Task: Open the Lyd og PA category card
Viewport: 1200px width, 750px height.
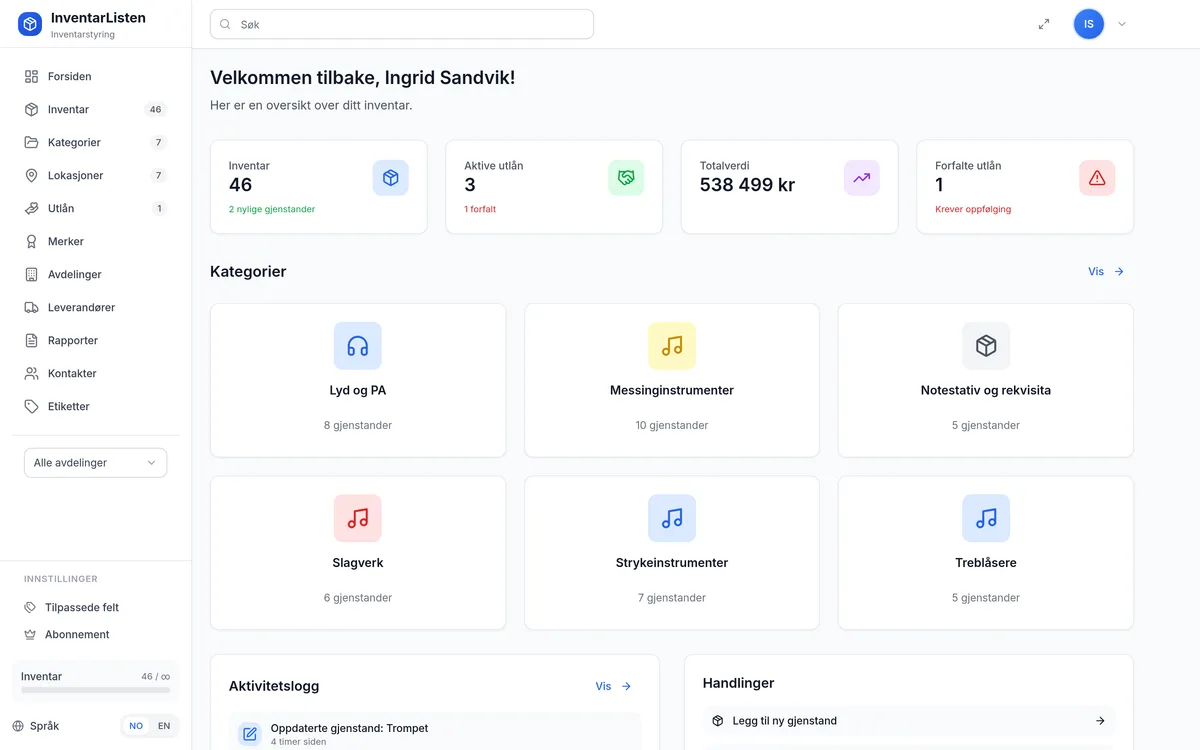Action: click(358, 380)
